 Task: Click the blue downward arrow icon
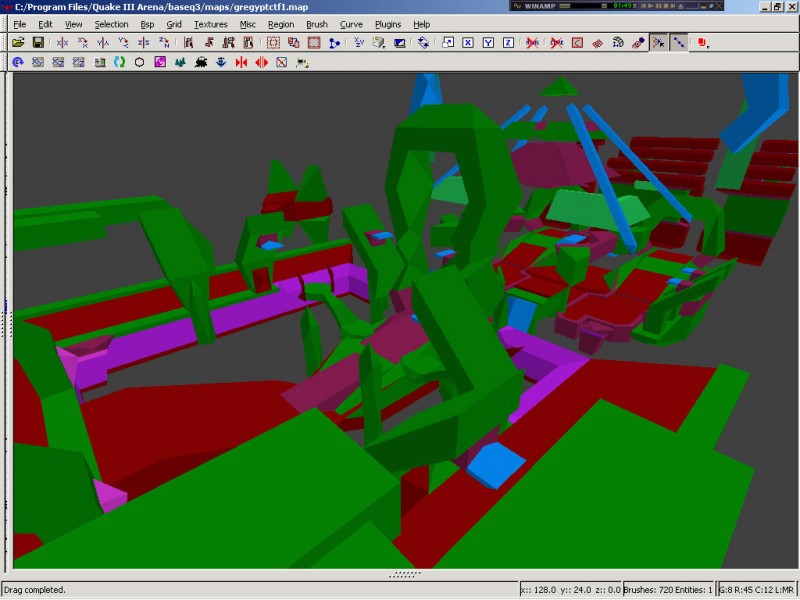(x=221, y=62)
